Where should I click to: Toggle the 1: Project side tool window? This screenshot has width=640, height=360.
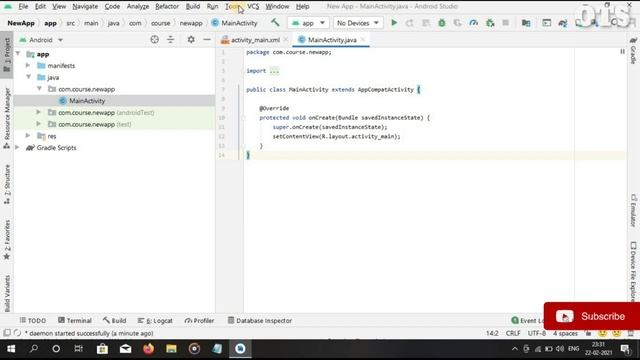[x=7, y=55]
